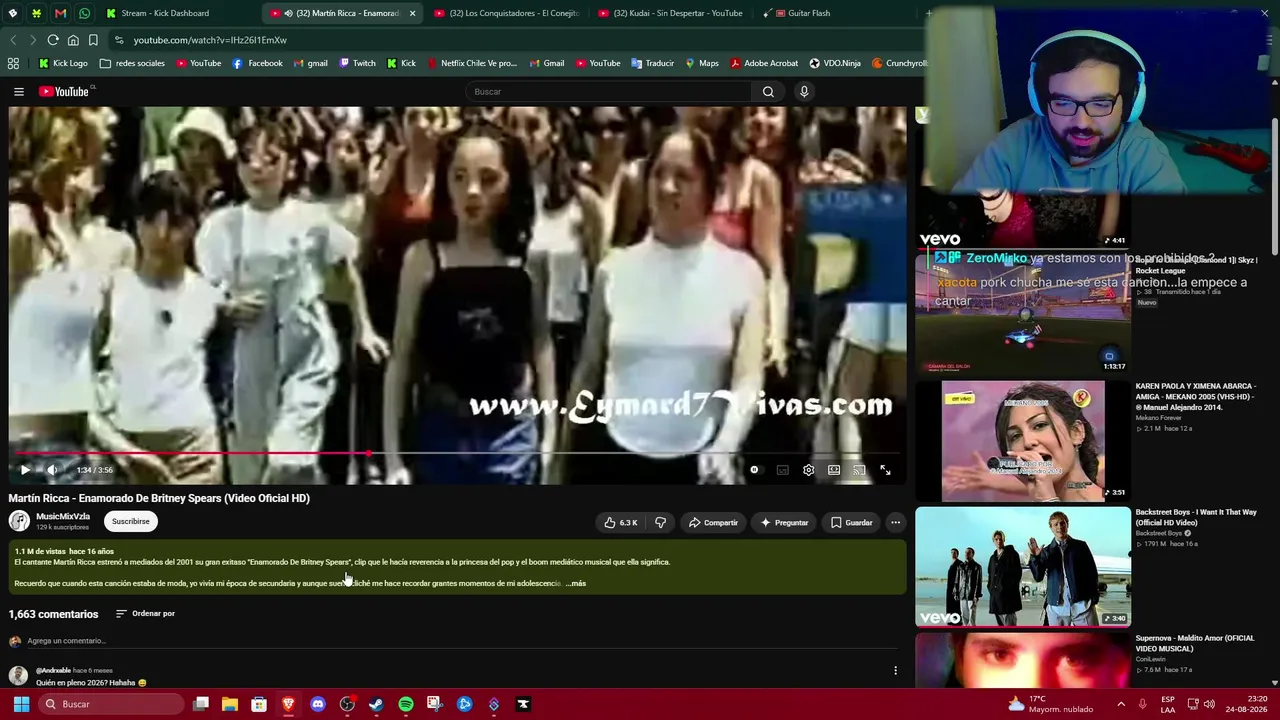Viewport: 1280px width, 720px height.
Task: Save video with Guardar button
Action: [851, 522]
